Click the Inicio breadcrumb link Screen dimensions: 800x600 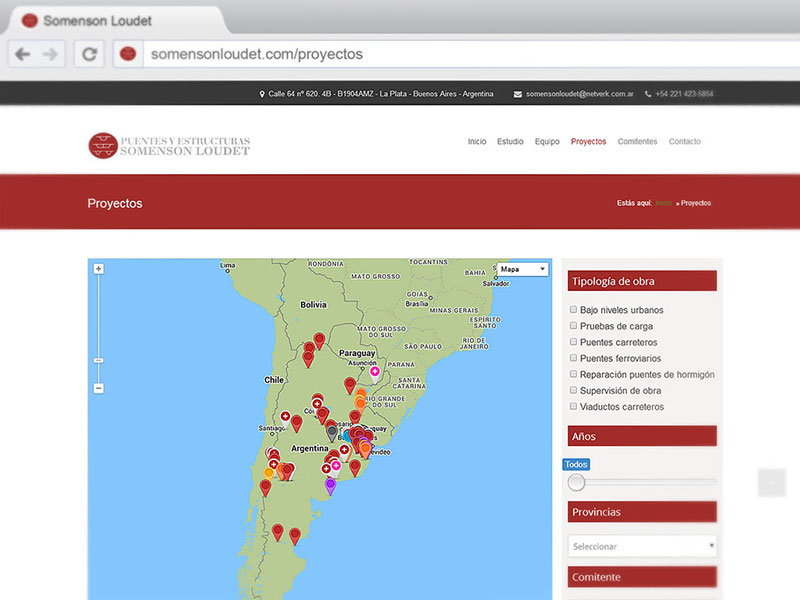click(x=663, y=203)
